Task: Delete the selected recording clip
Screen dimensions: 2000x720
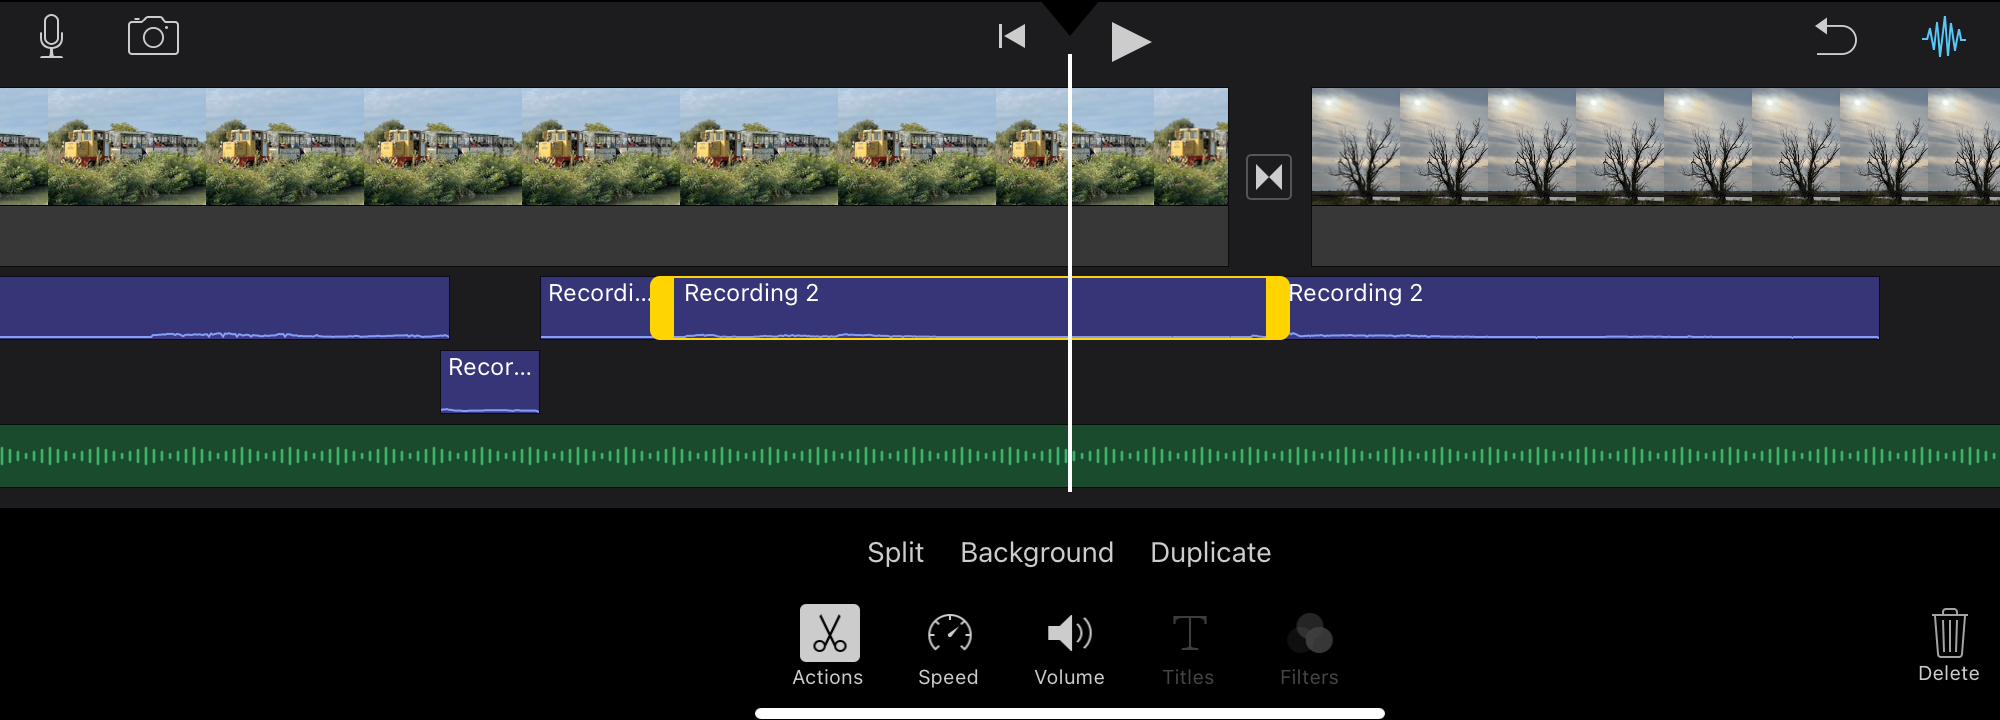Action: click(x=1949, y=646)
